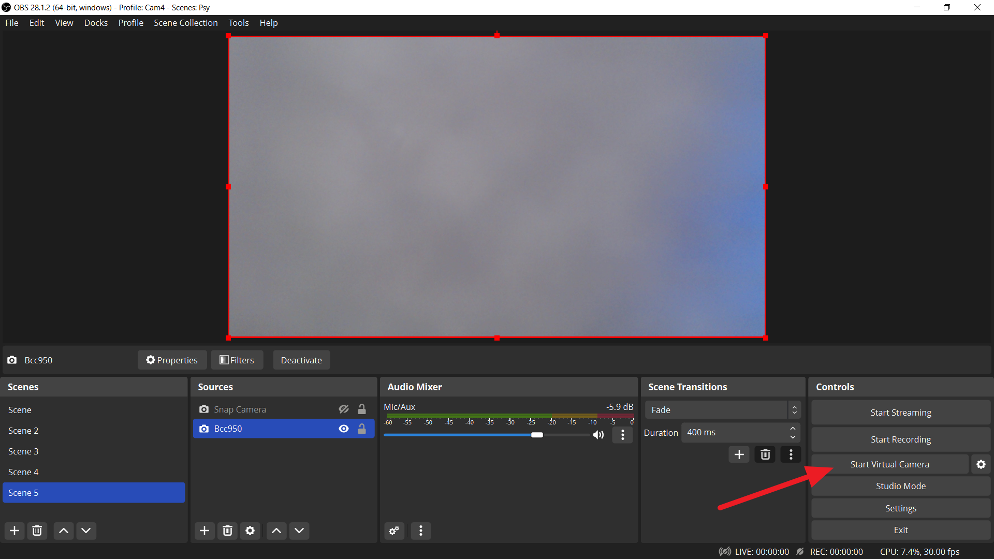Screen dimensions: 994x560
Task: Open the Scene Collection menu
Action: point(185,23)
